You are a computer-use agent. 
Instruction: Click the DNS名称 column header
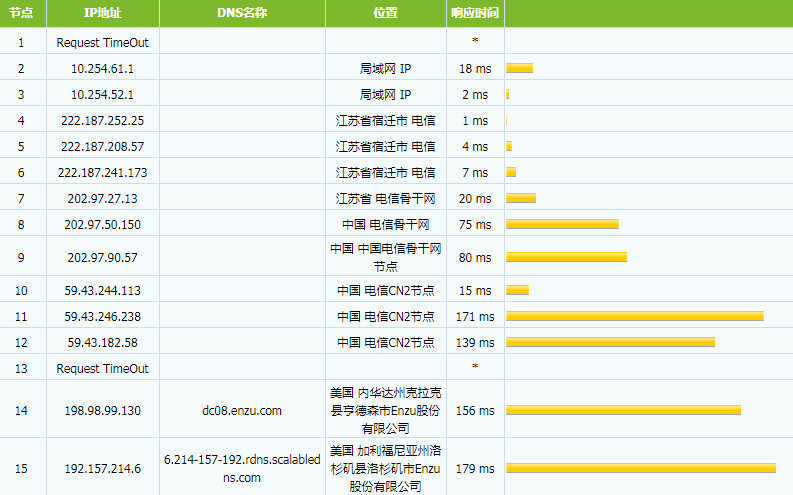pos(242,13)
